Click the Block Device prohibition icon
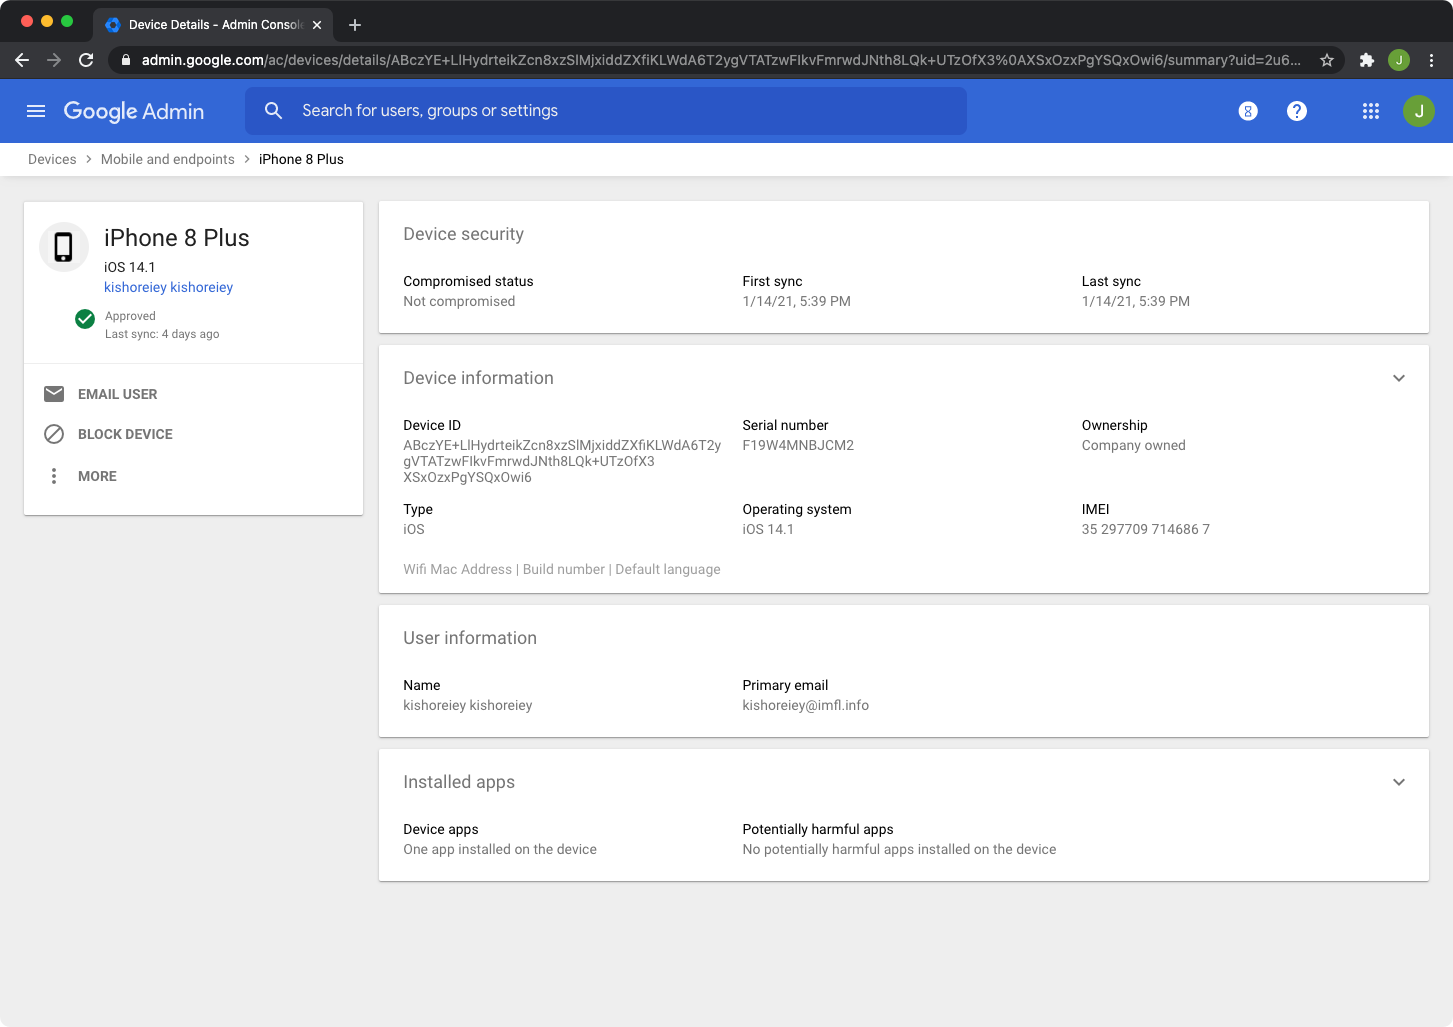The height and width of the screenshot is (1027, 1453). pos(54,434)
